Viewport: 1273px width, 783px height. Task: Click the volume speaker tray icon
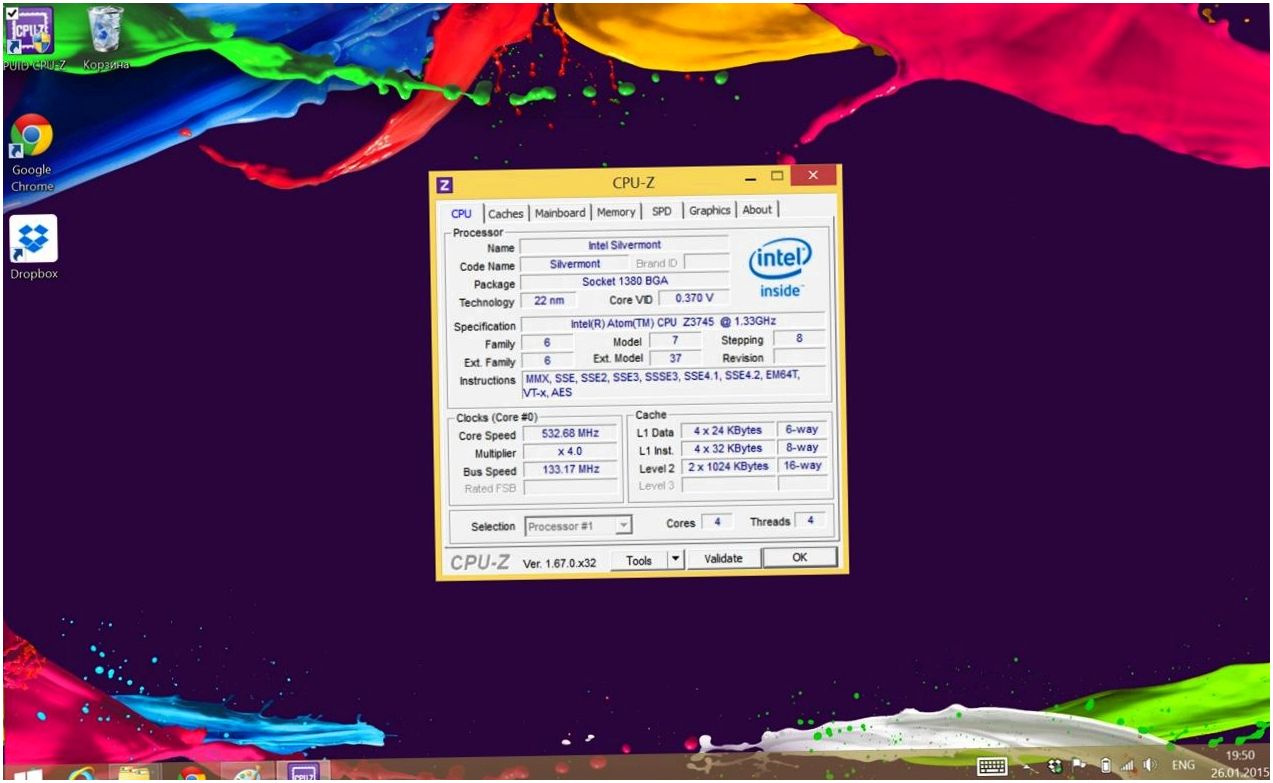click(x=1150, y=765)
